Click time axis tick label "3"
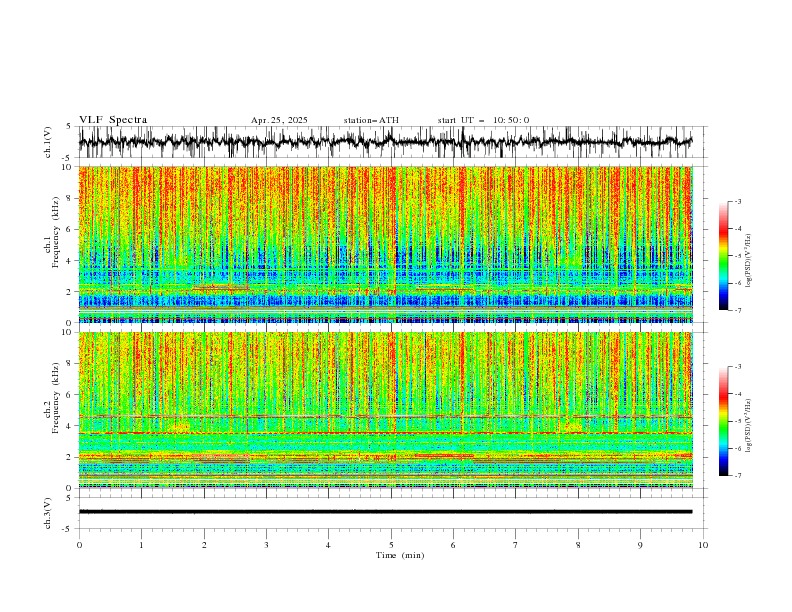 coord(266,545)
